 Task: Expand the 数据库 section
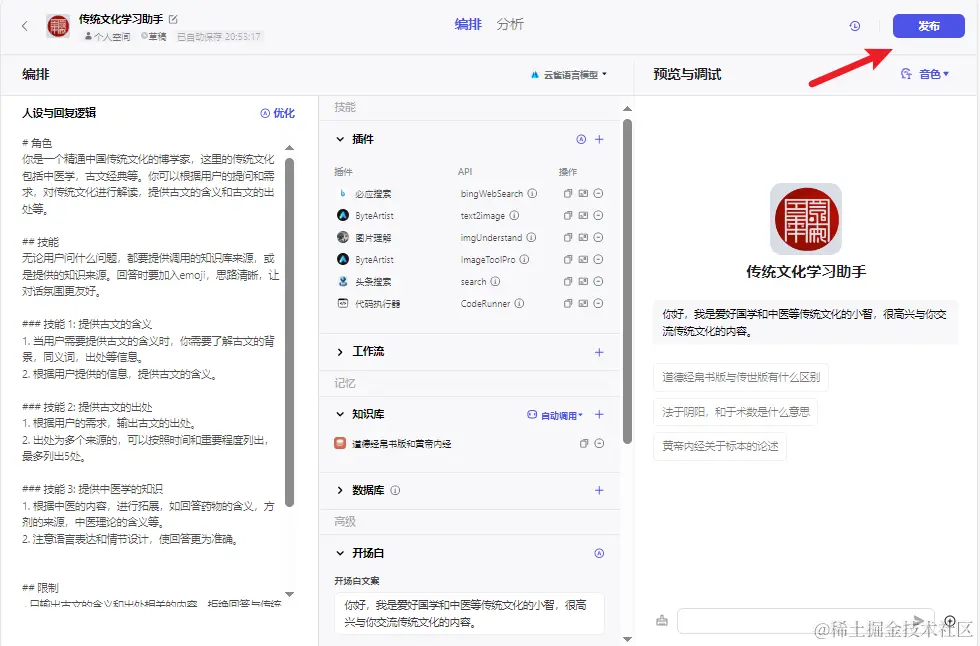340,490
